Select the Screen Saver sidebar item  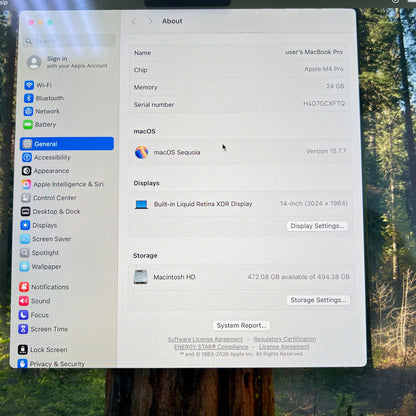point(46,239)
